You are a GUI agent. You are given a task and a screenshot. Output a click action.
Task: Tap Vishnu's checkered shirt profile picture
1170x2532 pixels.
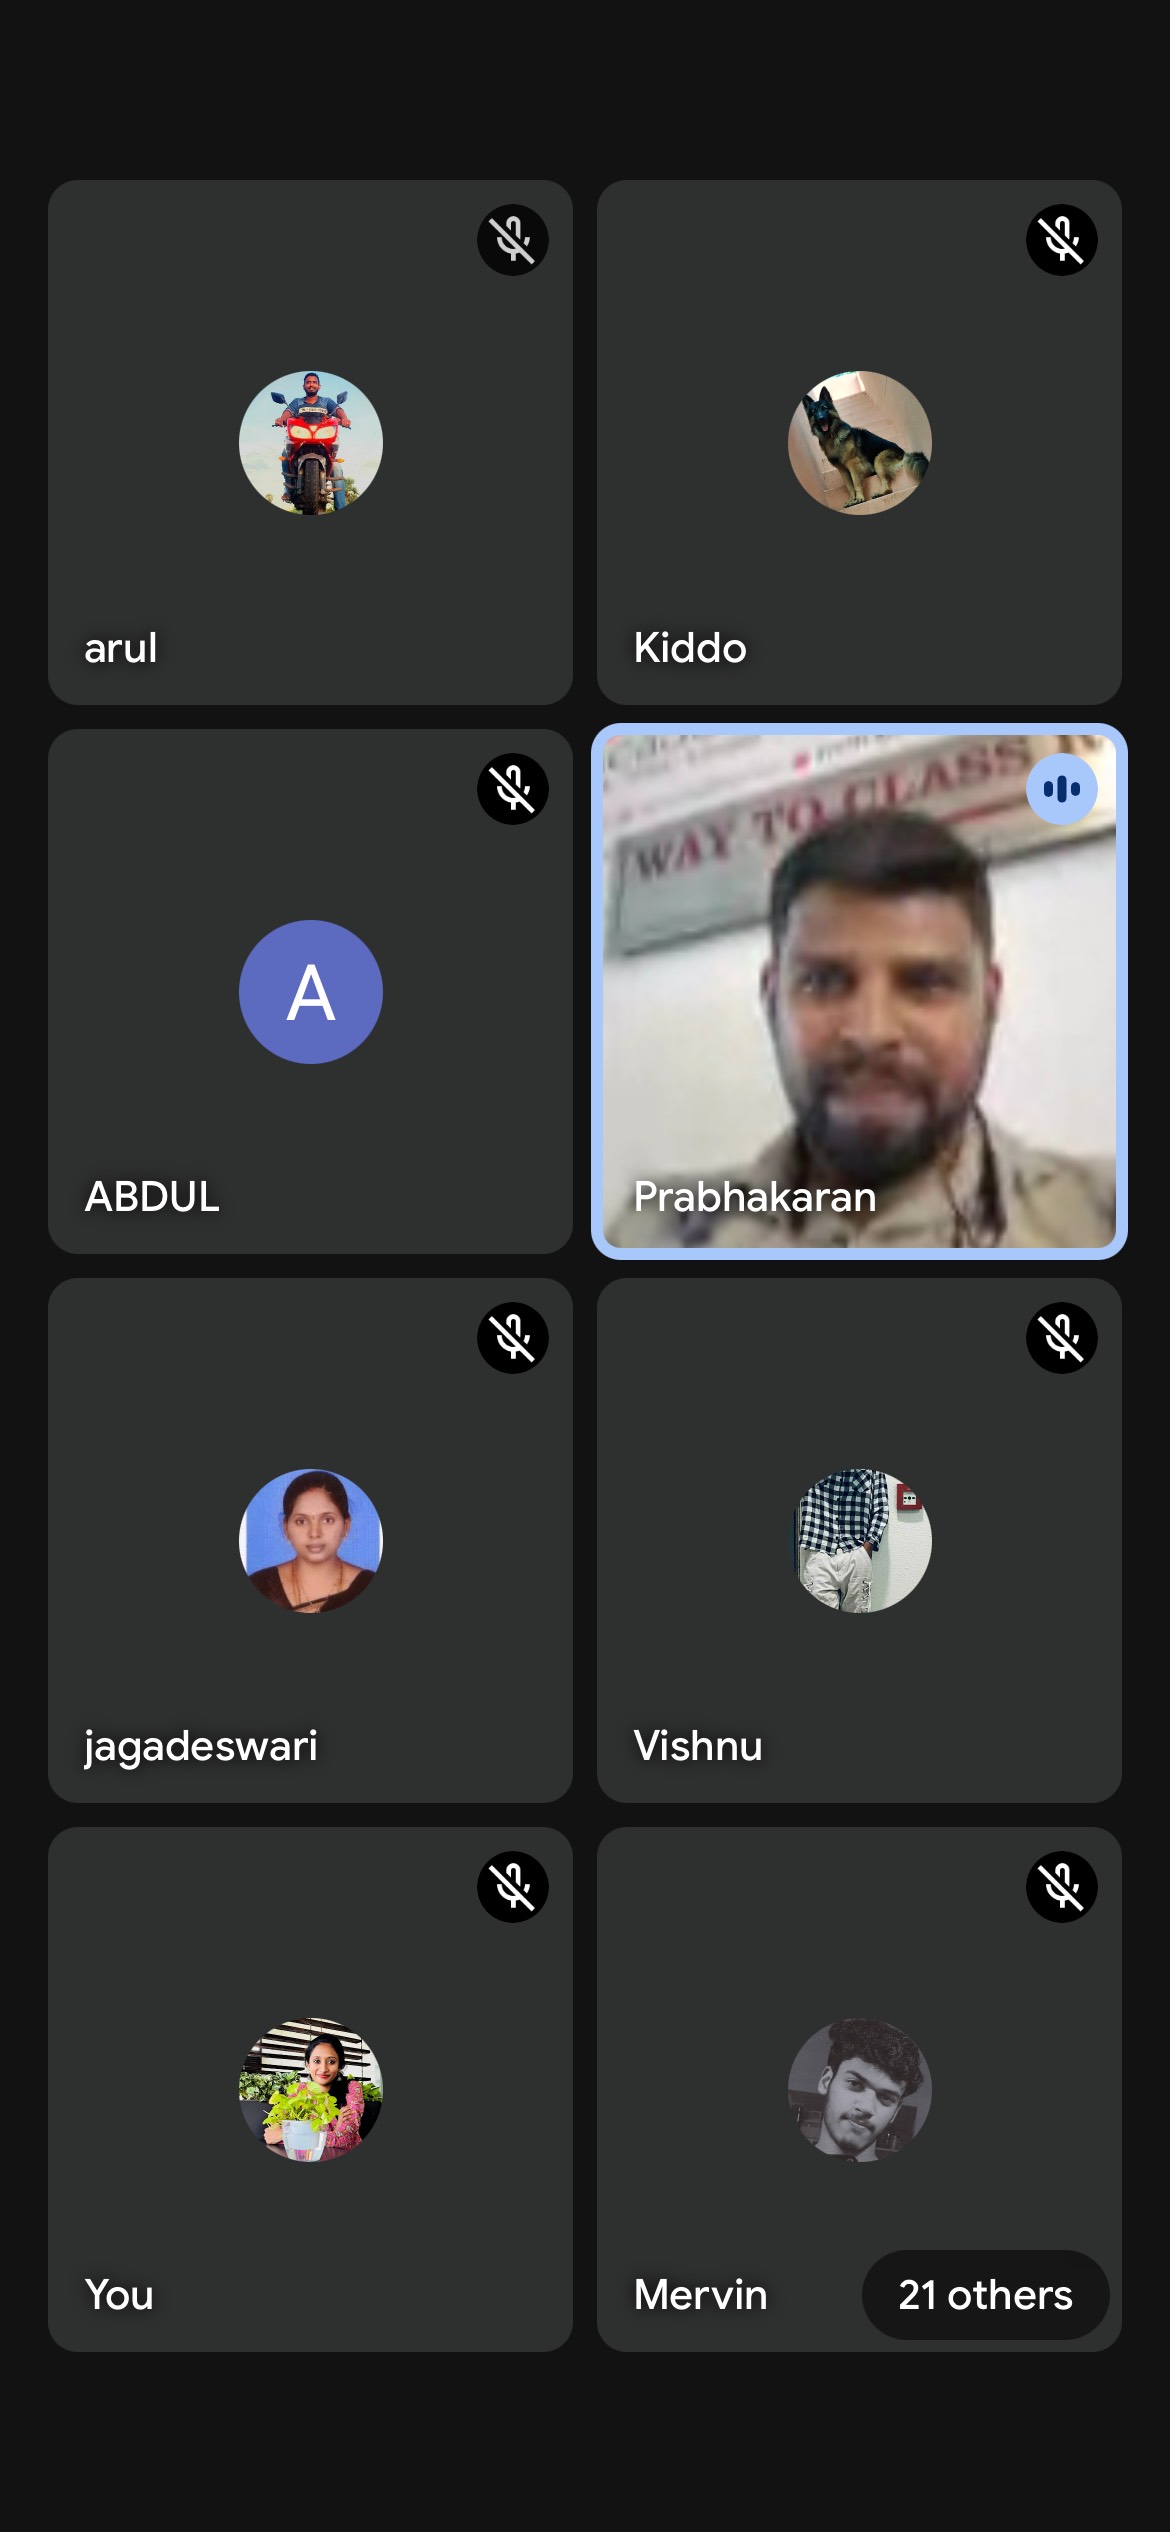click(x=859, y=1541)
